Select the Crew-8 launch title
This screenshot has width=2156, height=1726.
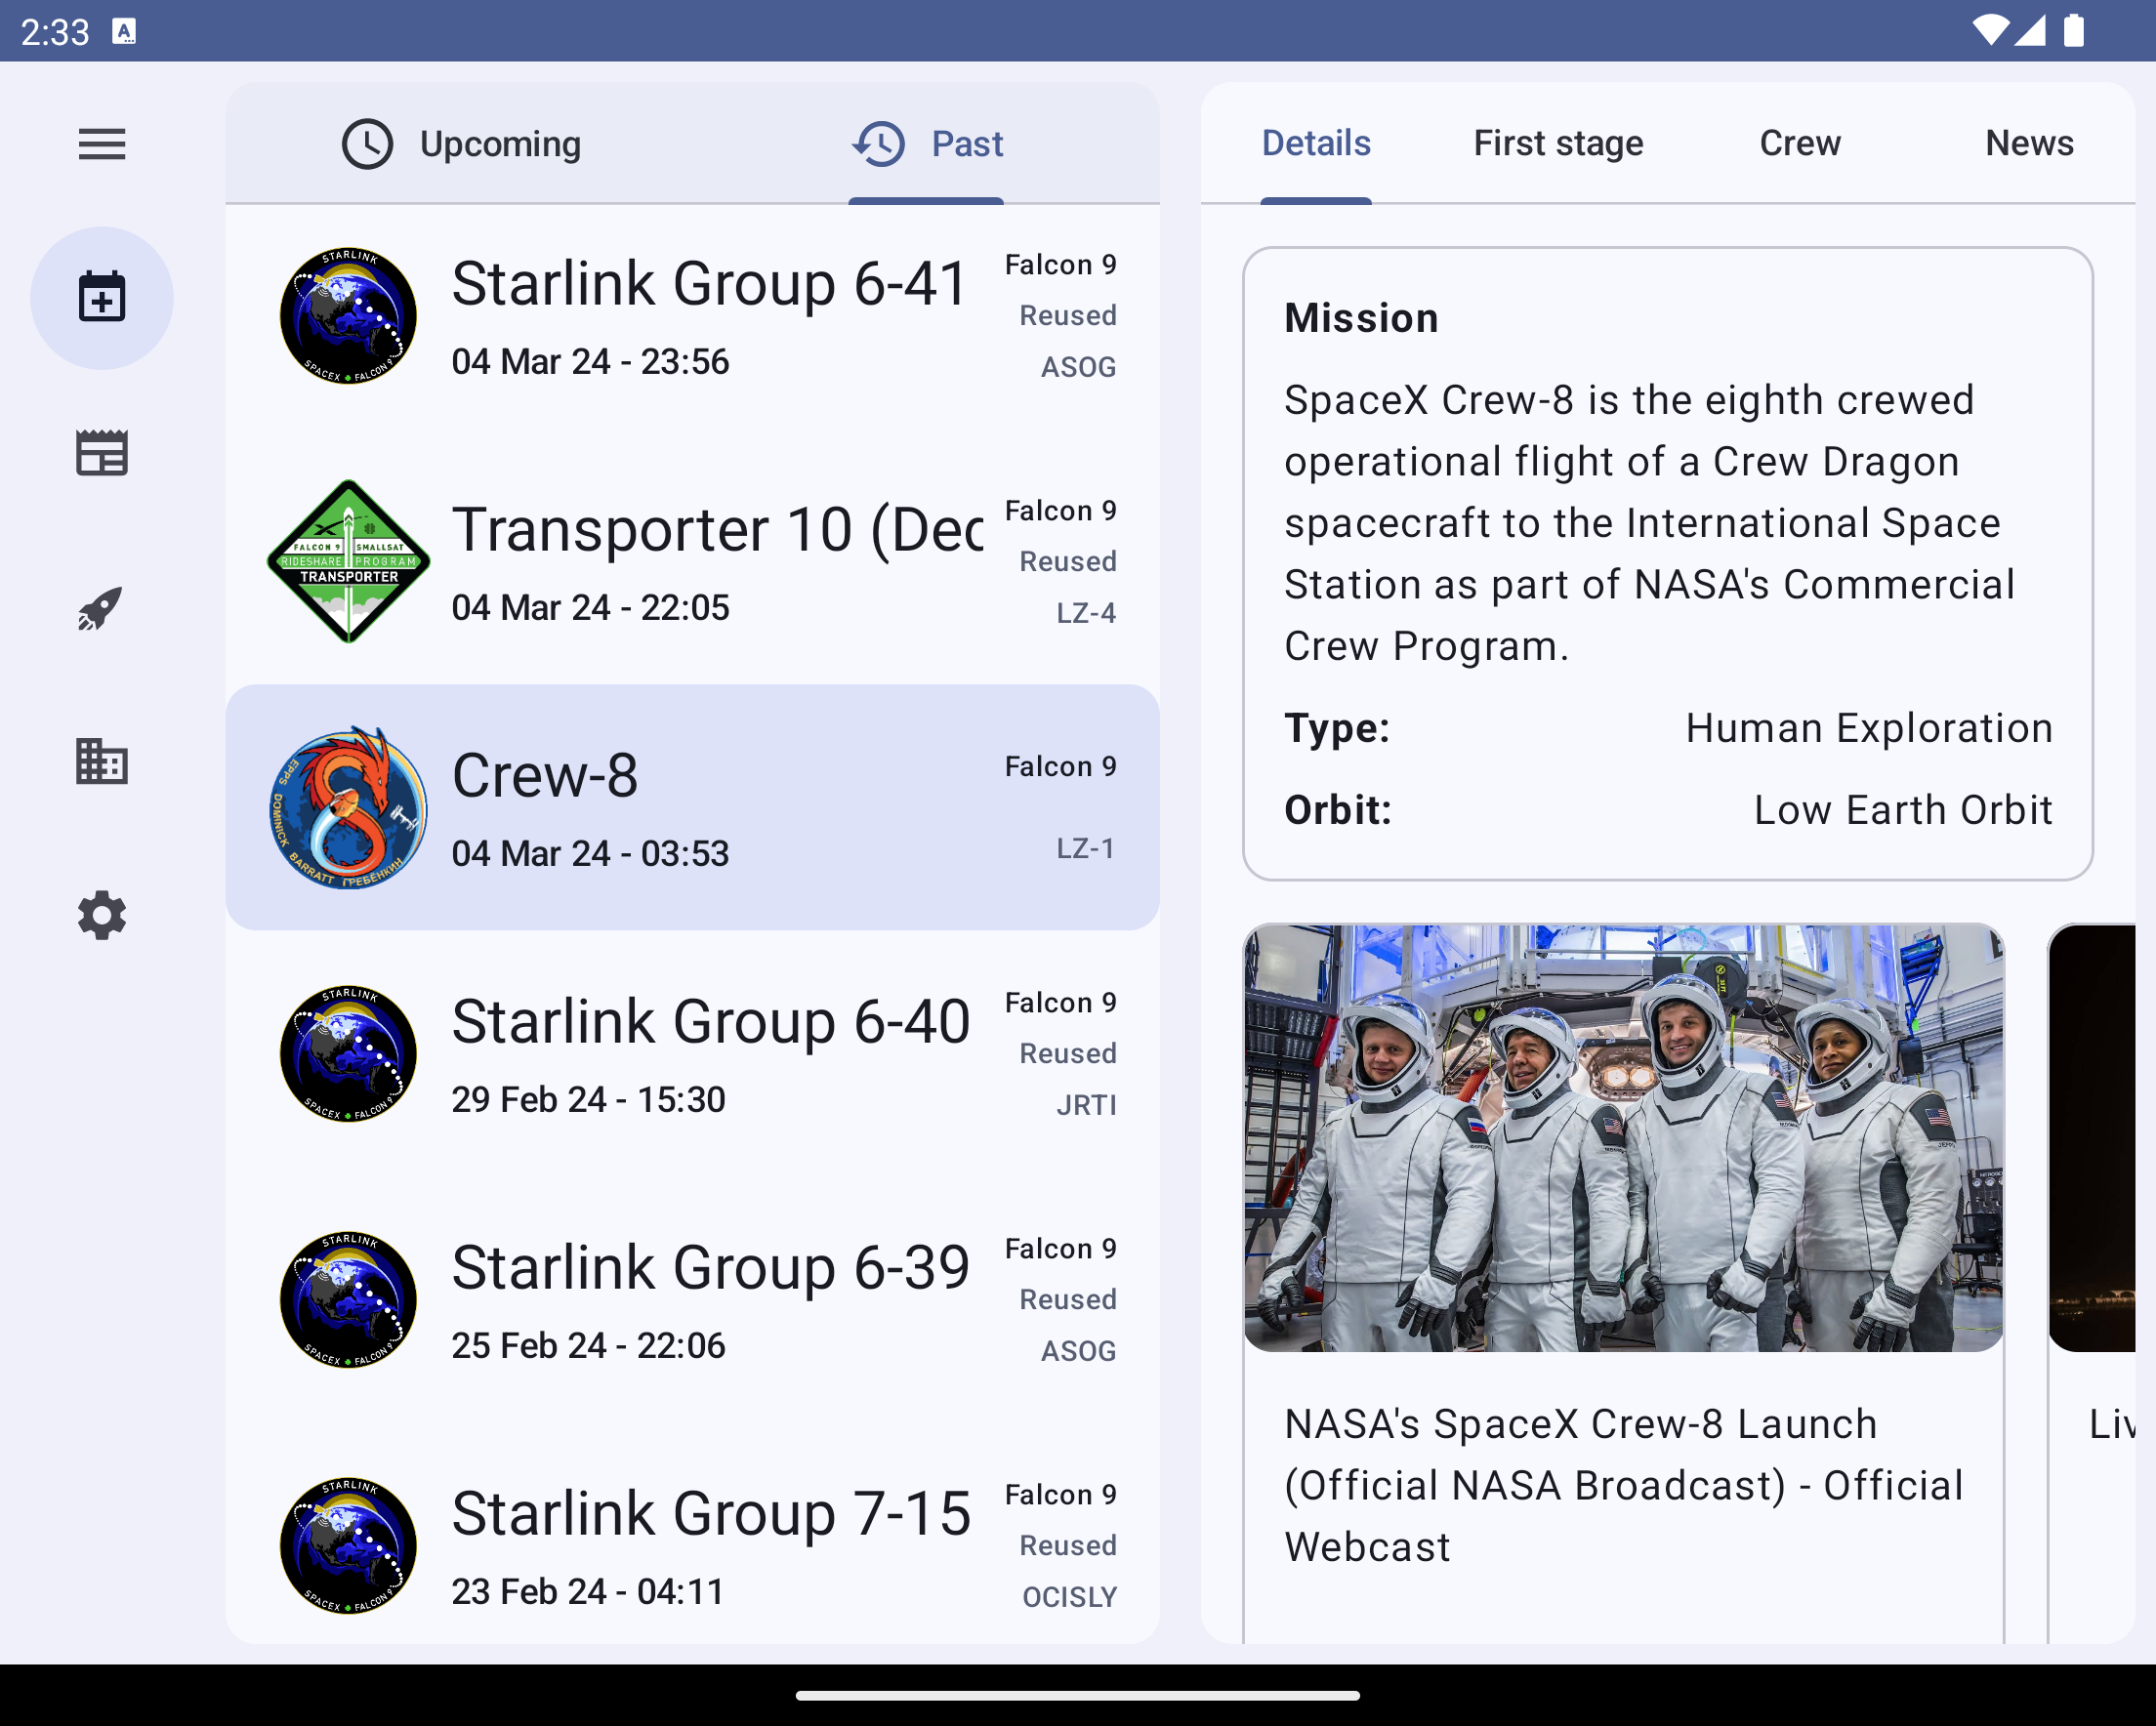point(545,776)
